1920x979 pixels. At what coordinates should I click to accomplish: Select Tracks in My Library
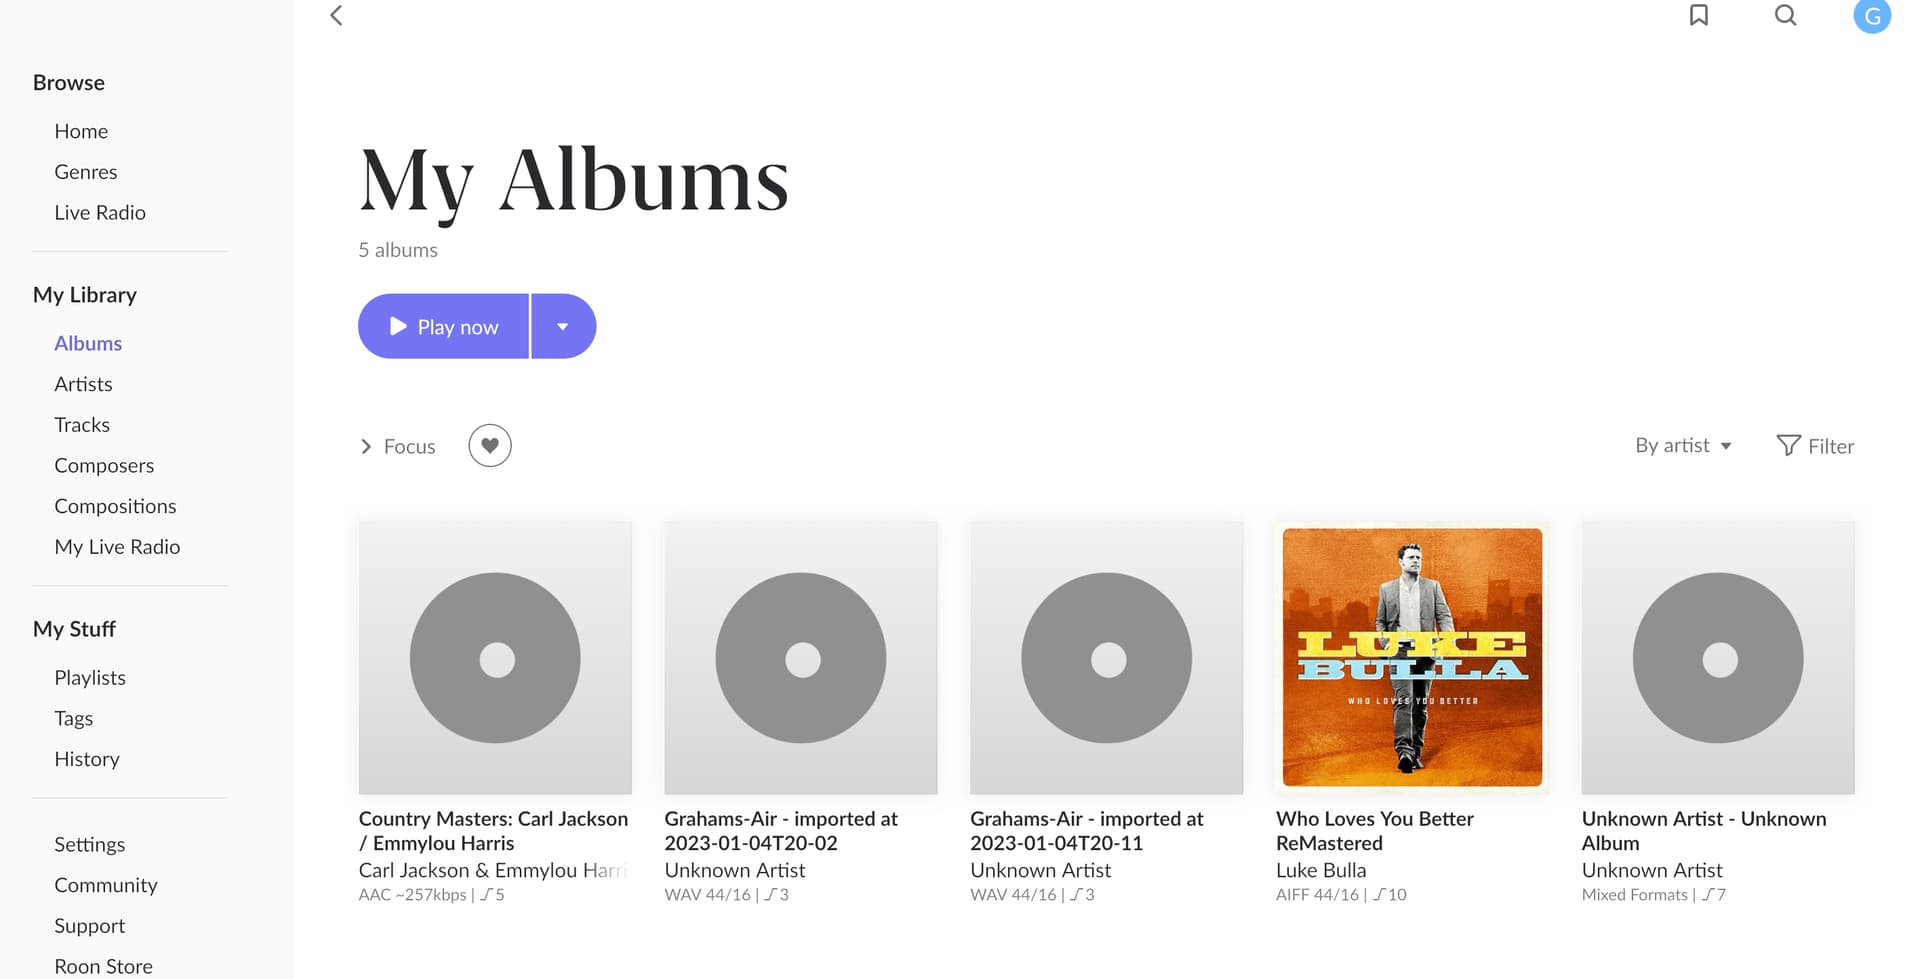coord(82,425)
